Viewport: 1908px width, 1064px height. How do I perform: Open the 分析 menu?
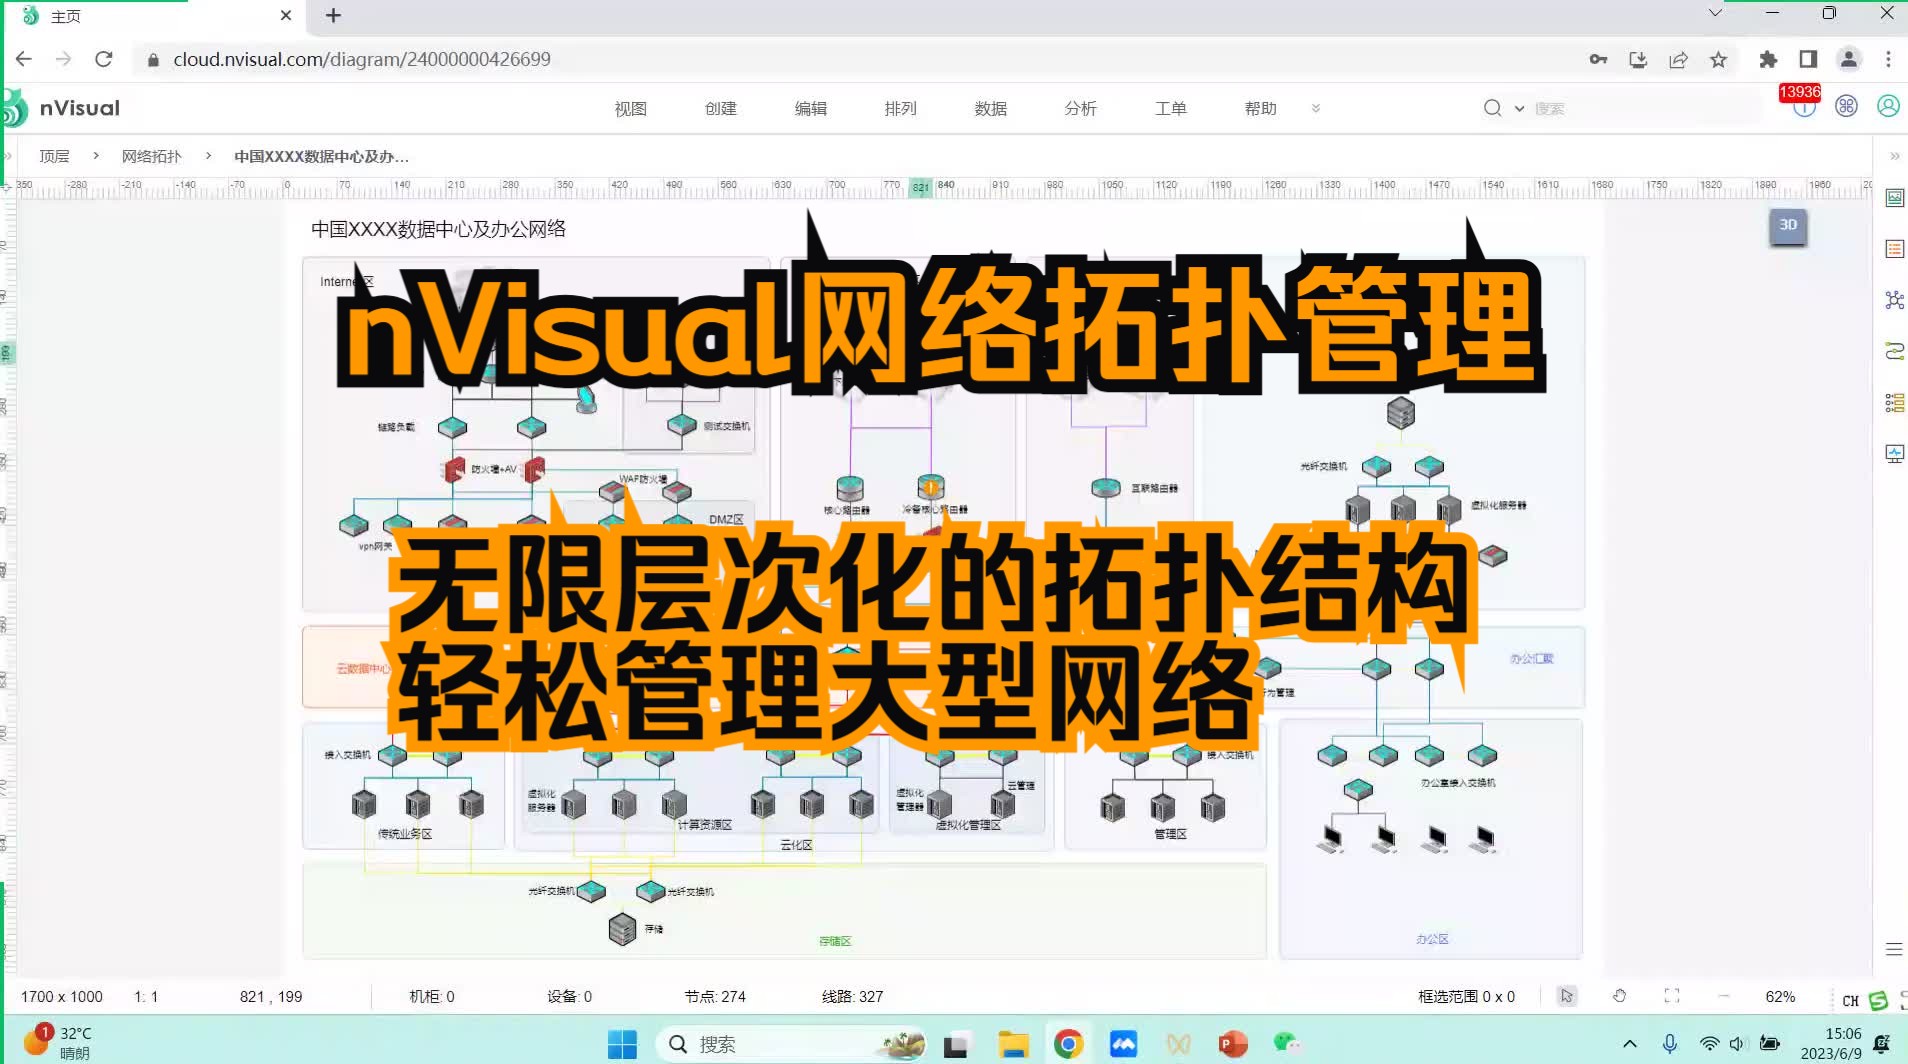1080,108
